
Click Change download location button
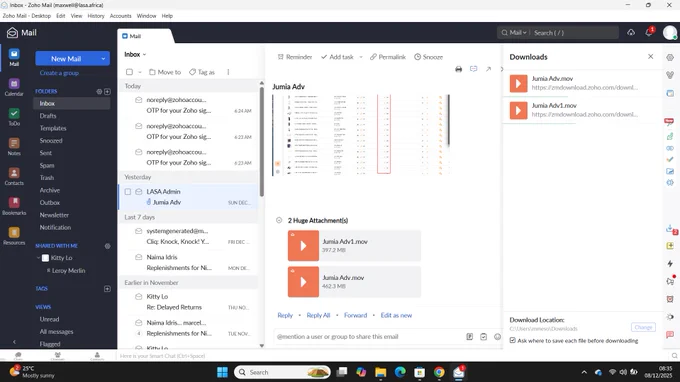coord(643,327)
